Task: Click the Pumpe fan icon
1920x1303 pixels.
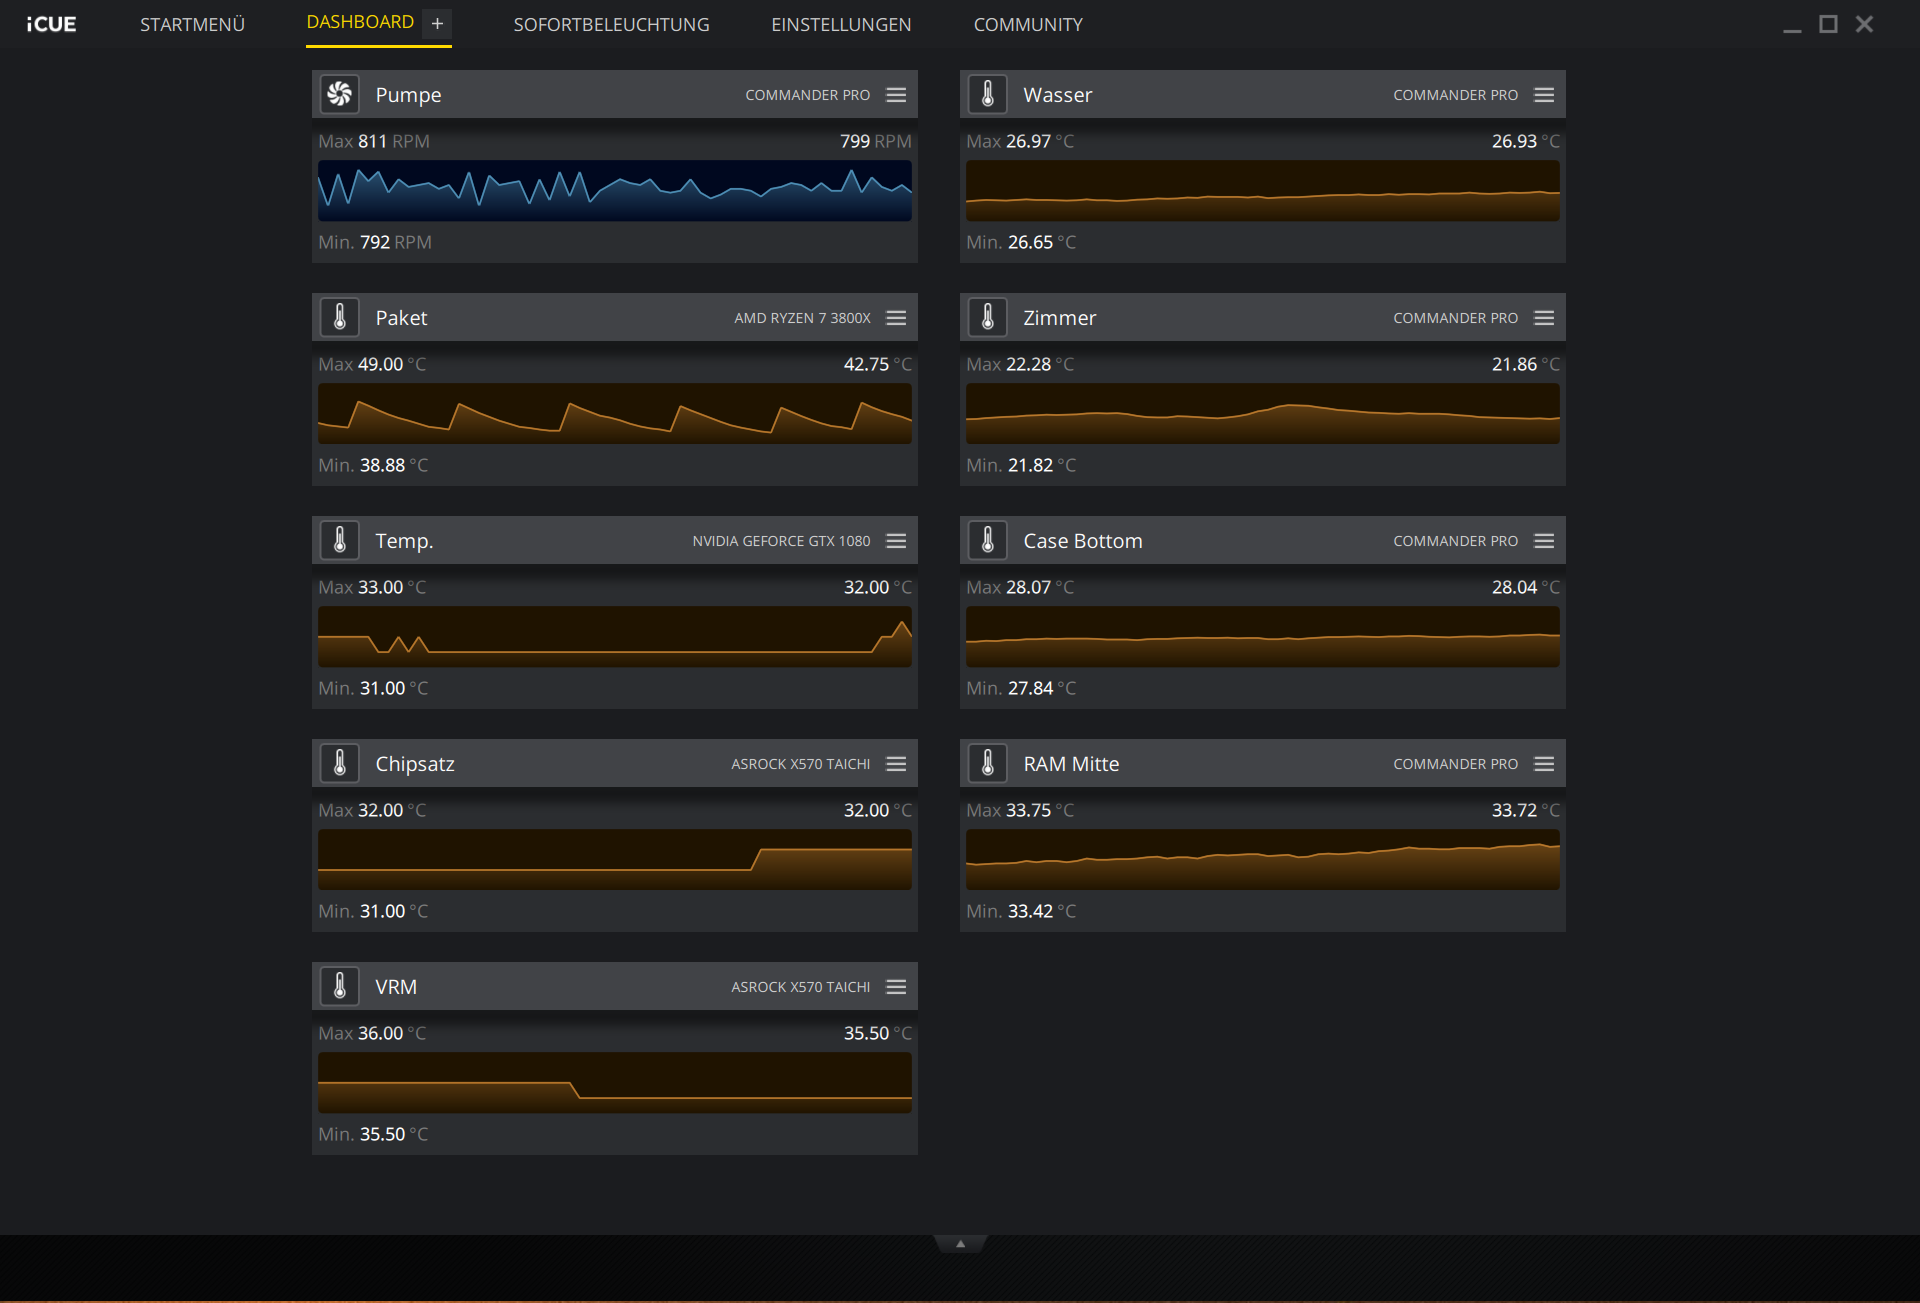Action: tap(340, 94)
